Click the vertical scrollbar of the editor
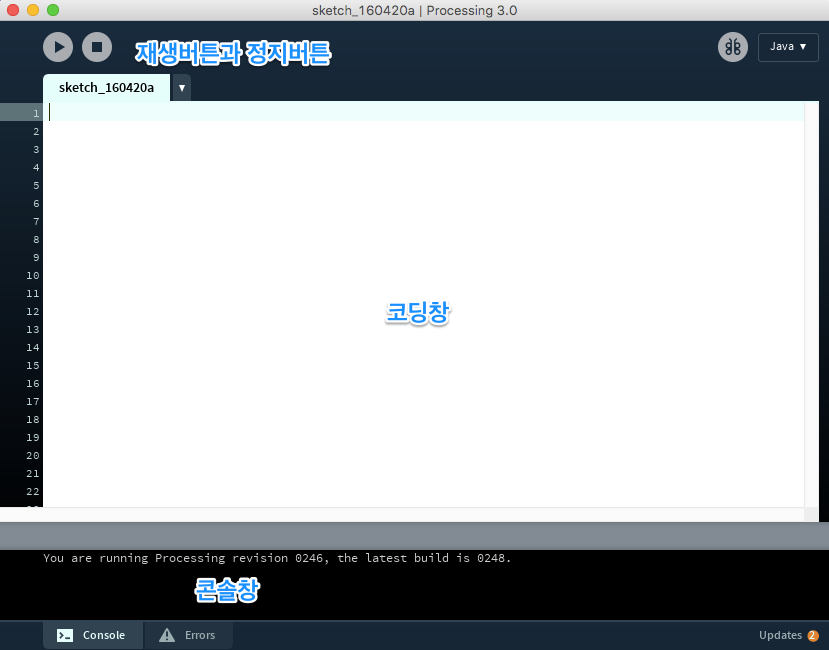Viewport: 829px width, 650px height. tap(811, 304)
